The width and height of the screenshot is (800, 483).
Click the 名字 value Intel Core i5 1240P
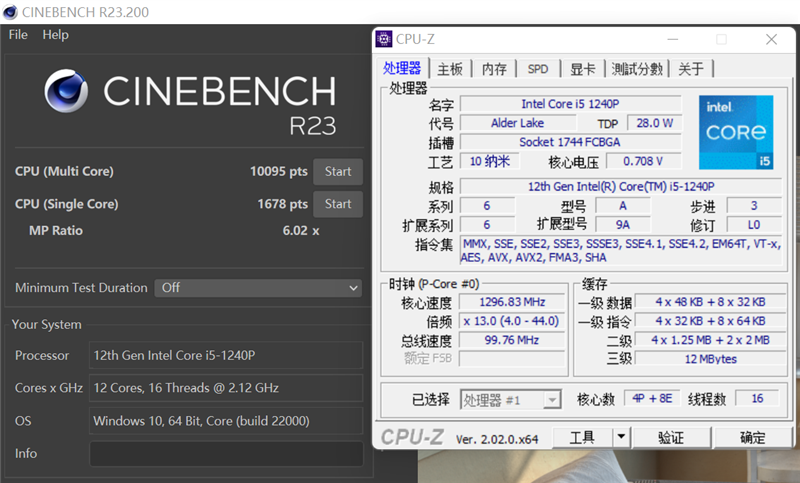[x=570, y=104]
